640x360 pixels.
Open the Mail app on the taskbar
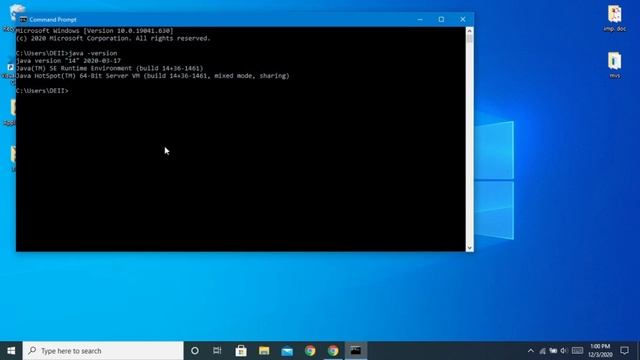(287, 351)
